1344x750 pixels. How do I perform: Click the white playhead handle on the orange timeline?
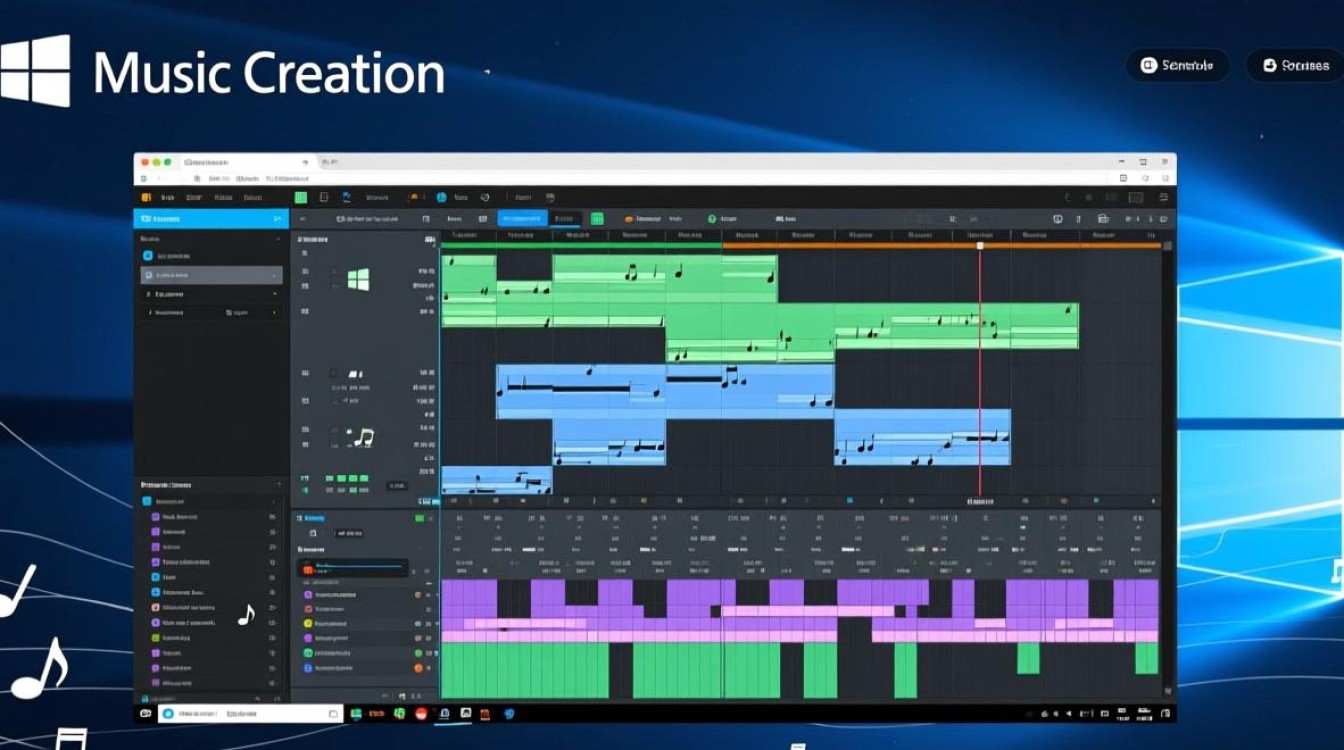[x=980, y=245]
